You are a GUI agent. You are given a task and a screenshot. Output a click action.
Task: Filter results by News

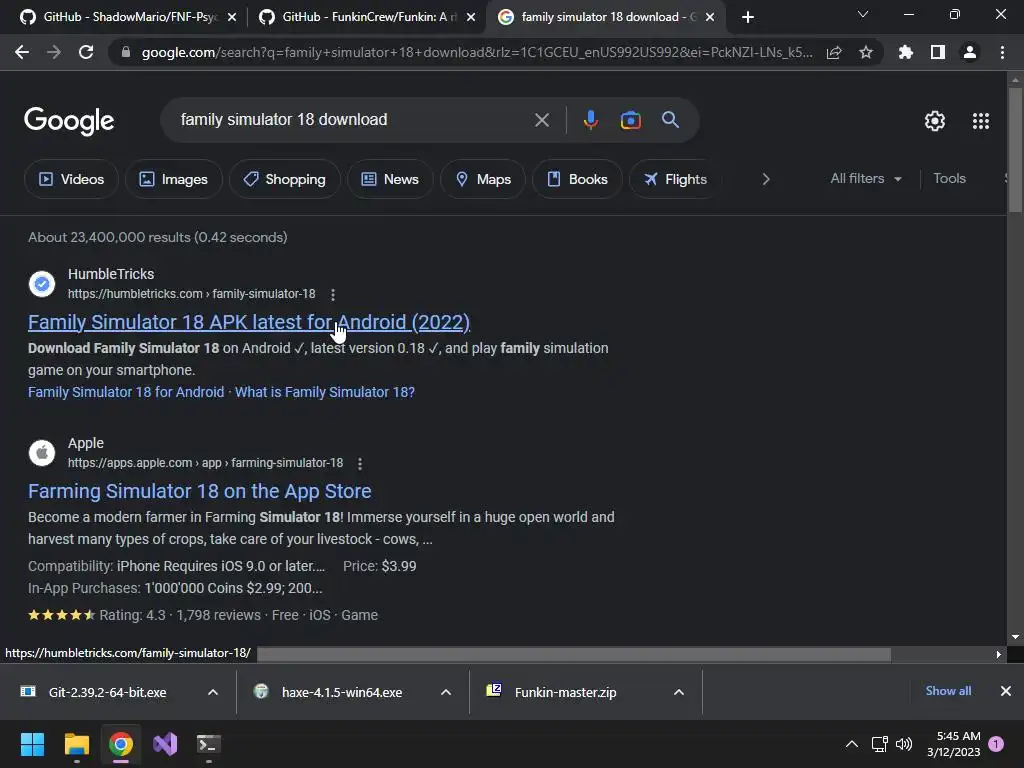[x=390, y=179]
